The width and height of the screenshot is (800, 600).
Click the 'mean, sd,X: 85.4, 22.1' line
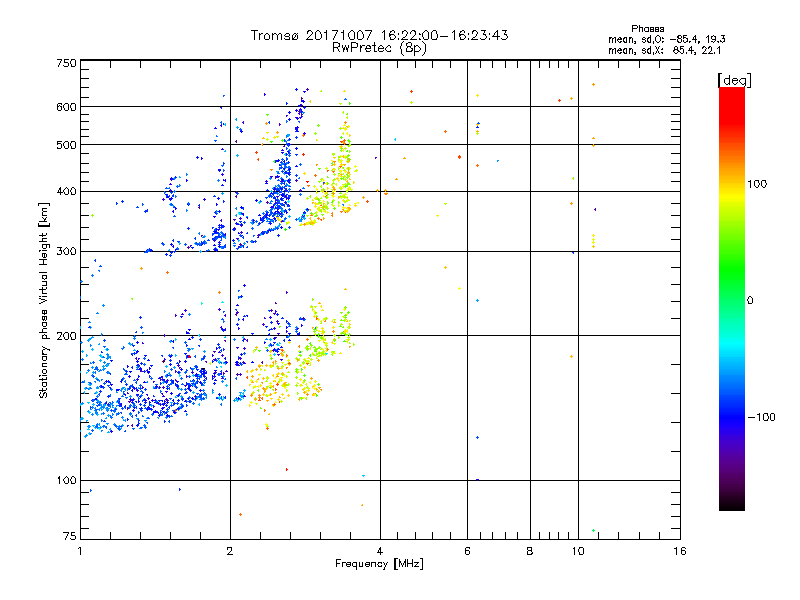pos(664,50)
